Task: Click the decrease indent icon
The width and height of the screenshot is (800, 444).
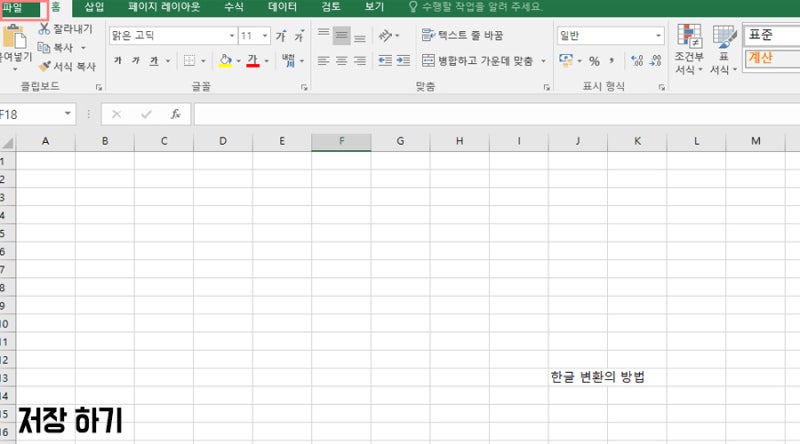Action: 385,61
